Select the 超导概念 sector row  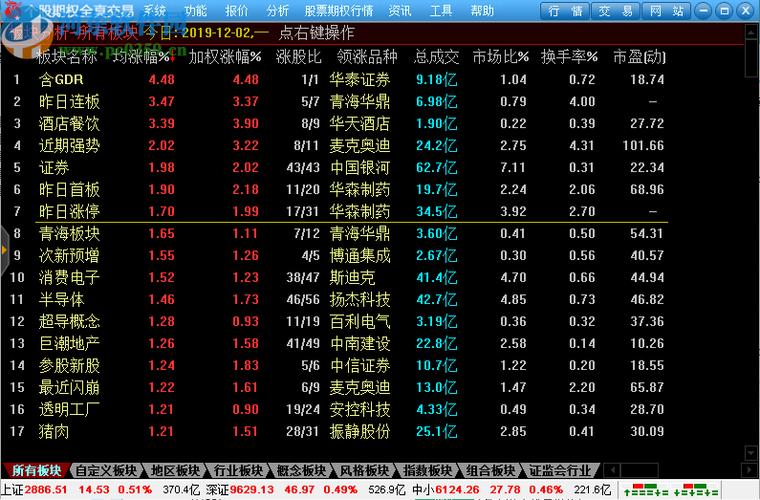click(337, 321)
